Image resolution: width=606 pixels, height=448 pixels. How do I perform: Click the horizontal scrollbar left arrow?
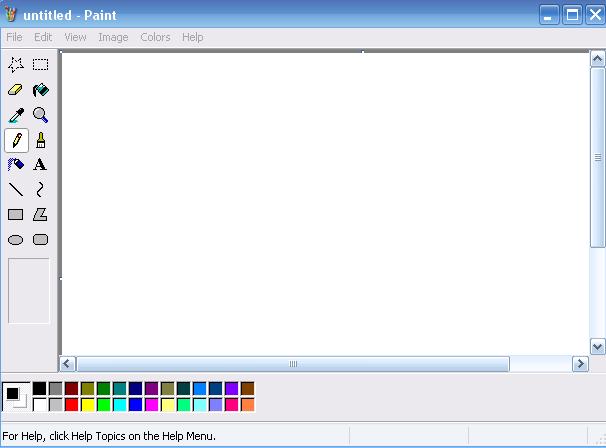[x=67, y=364]
